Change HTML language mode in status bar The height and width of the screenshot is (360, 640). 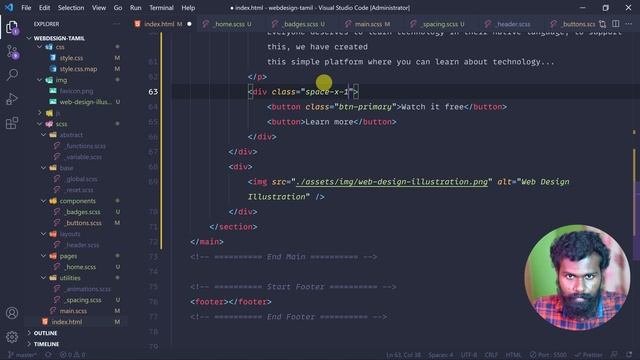513,355
